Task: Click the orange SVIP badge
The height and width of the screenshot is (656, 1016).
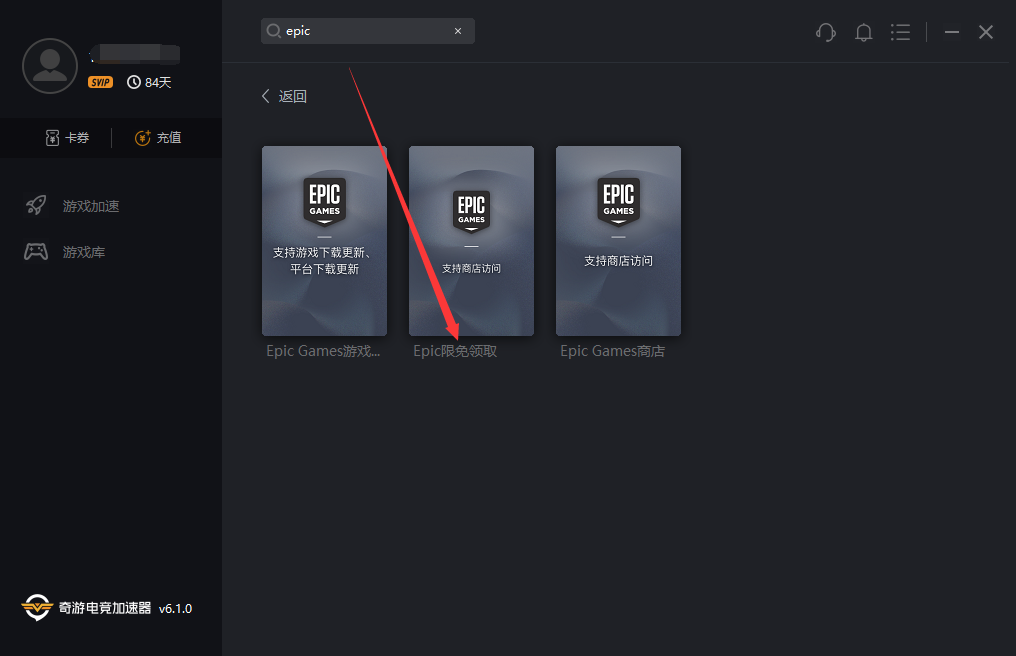Action: click(100, 82)
